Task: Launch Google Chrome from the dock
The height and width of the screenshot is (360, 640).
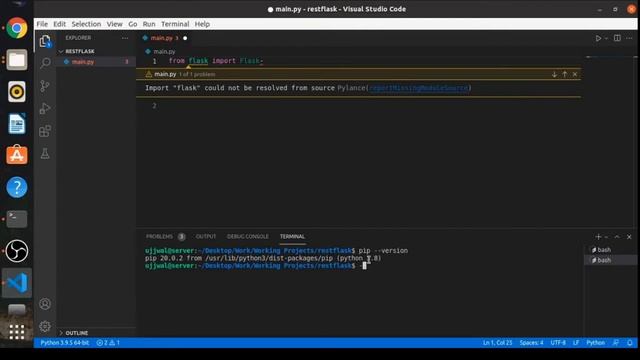Action: point(17,28)
